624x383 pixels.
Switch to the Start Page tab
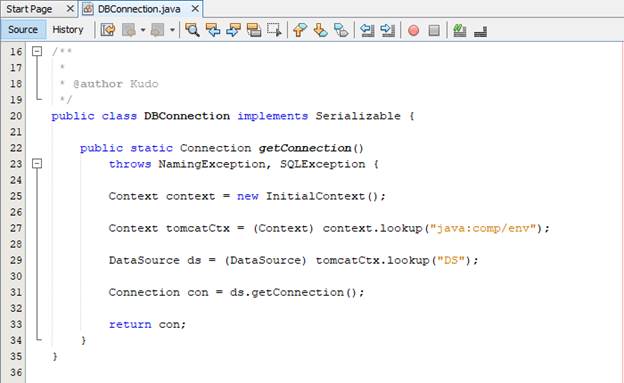tap(29, 9)
